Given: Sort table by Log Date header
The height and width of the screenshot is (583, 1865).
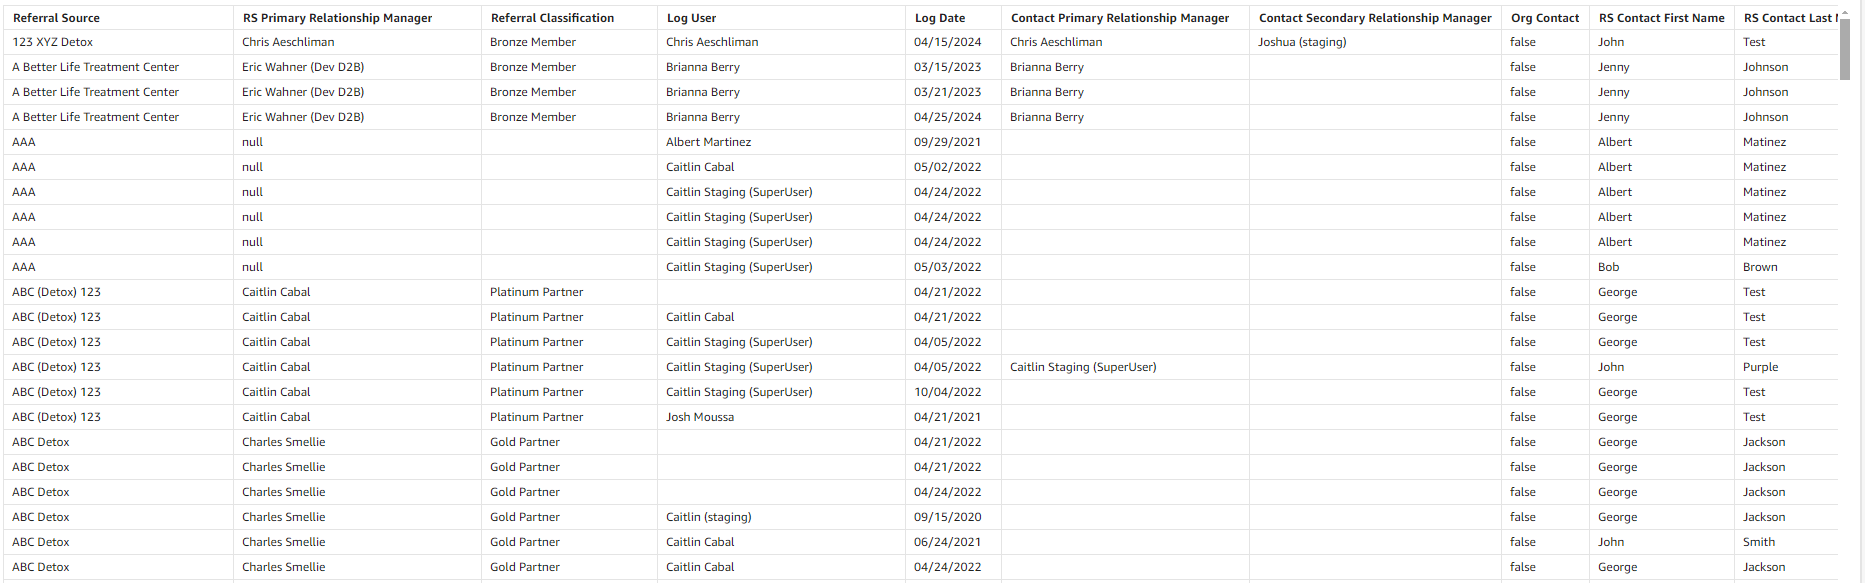Looking at the screenshot, I should click(939, 18).
